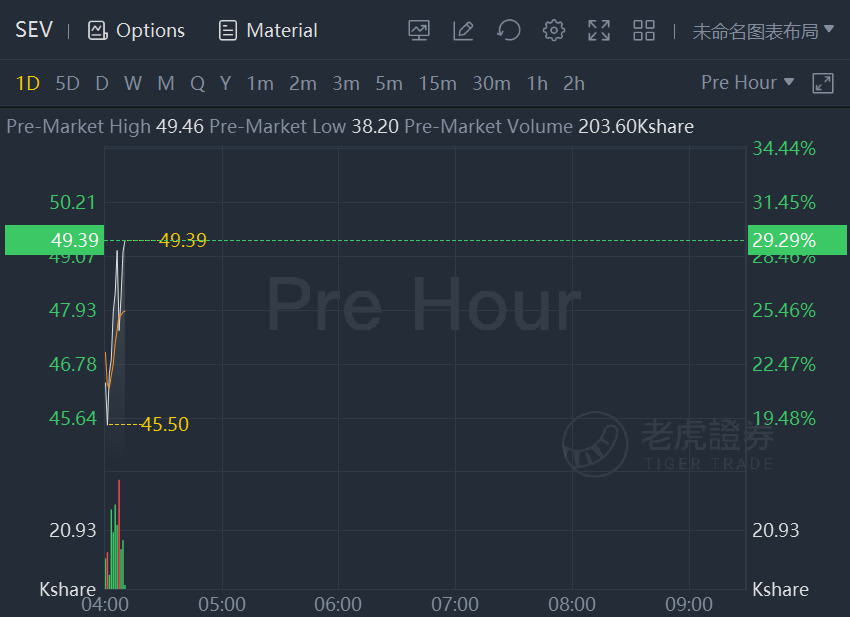
Task: Click the 04:00 marker on time axis
Action: [x=104, y=604]
